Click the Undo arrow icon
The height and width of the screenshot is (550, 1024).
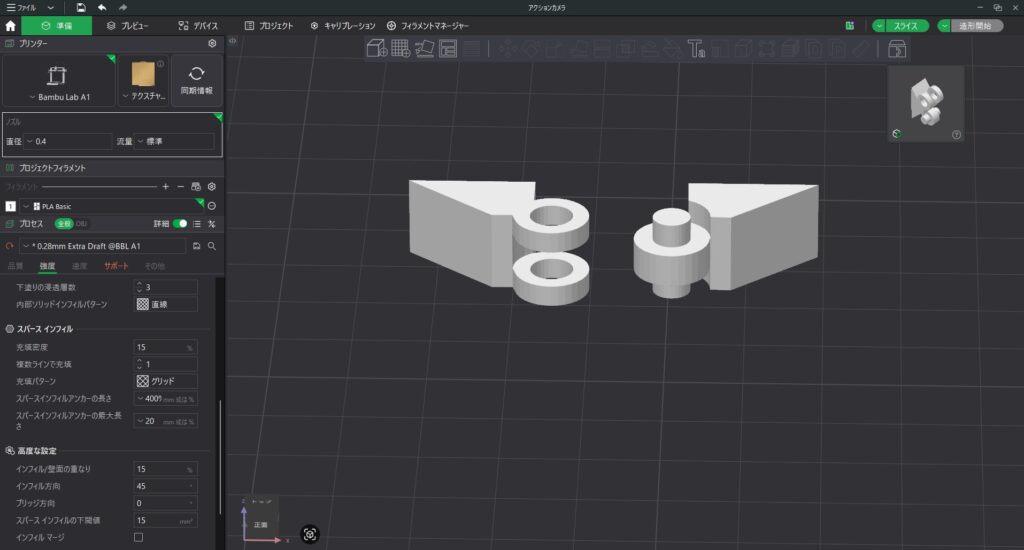coord(102,7)
